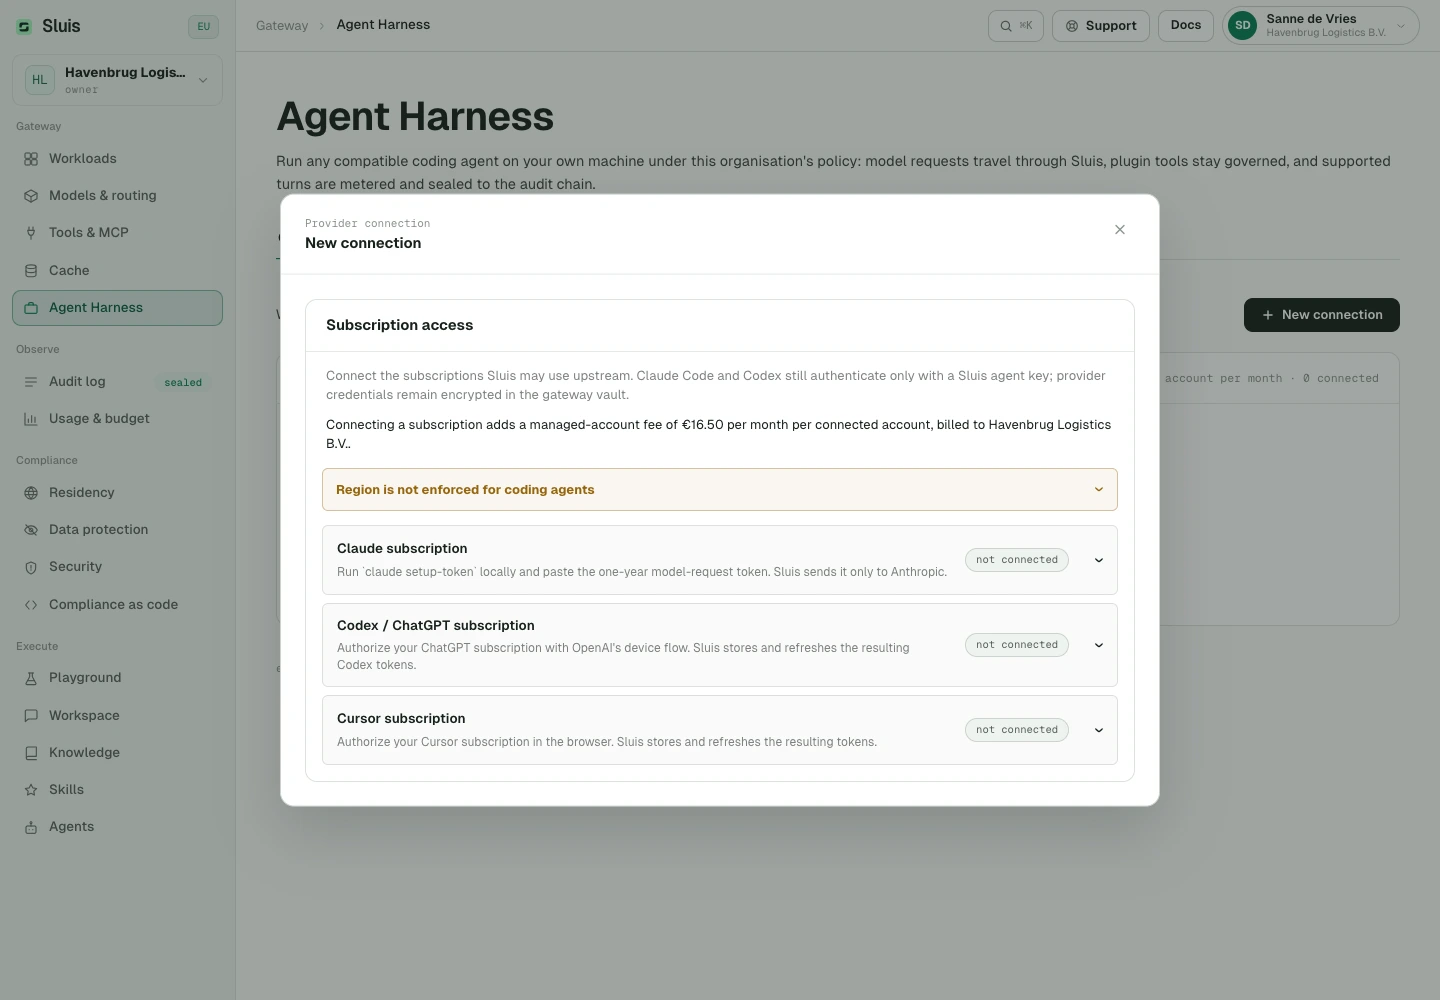Go to Workloads in the sidebar
Image resolution: width=1440 pixels, height=1000 pixels.
117,159
